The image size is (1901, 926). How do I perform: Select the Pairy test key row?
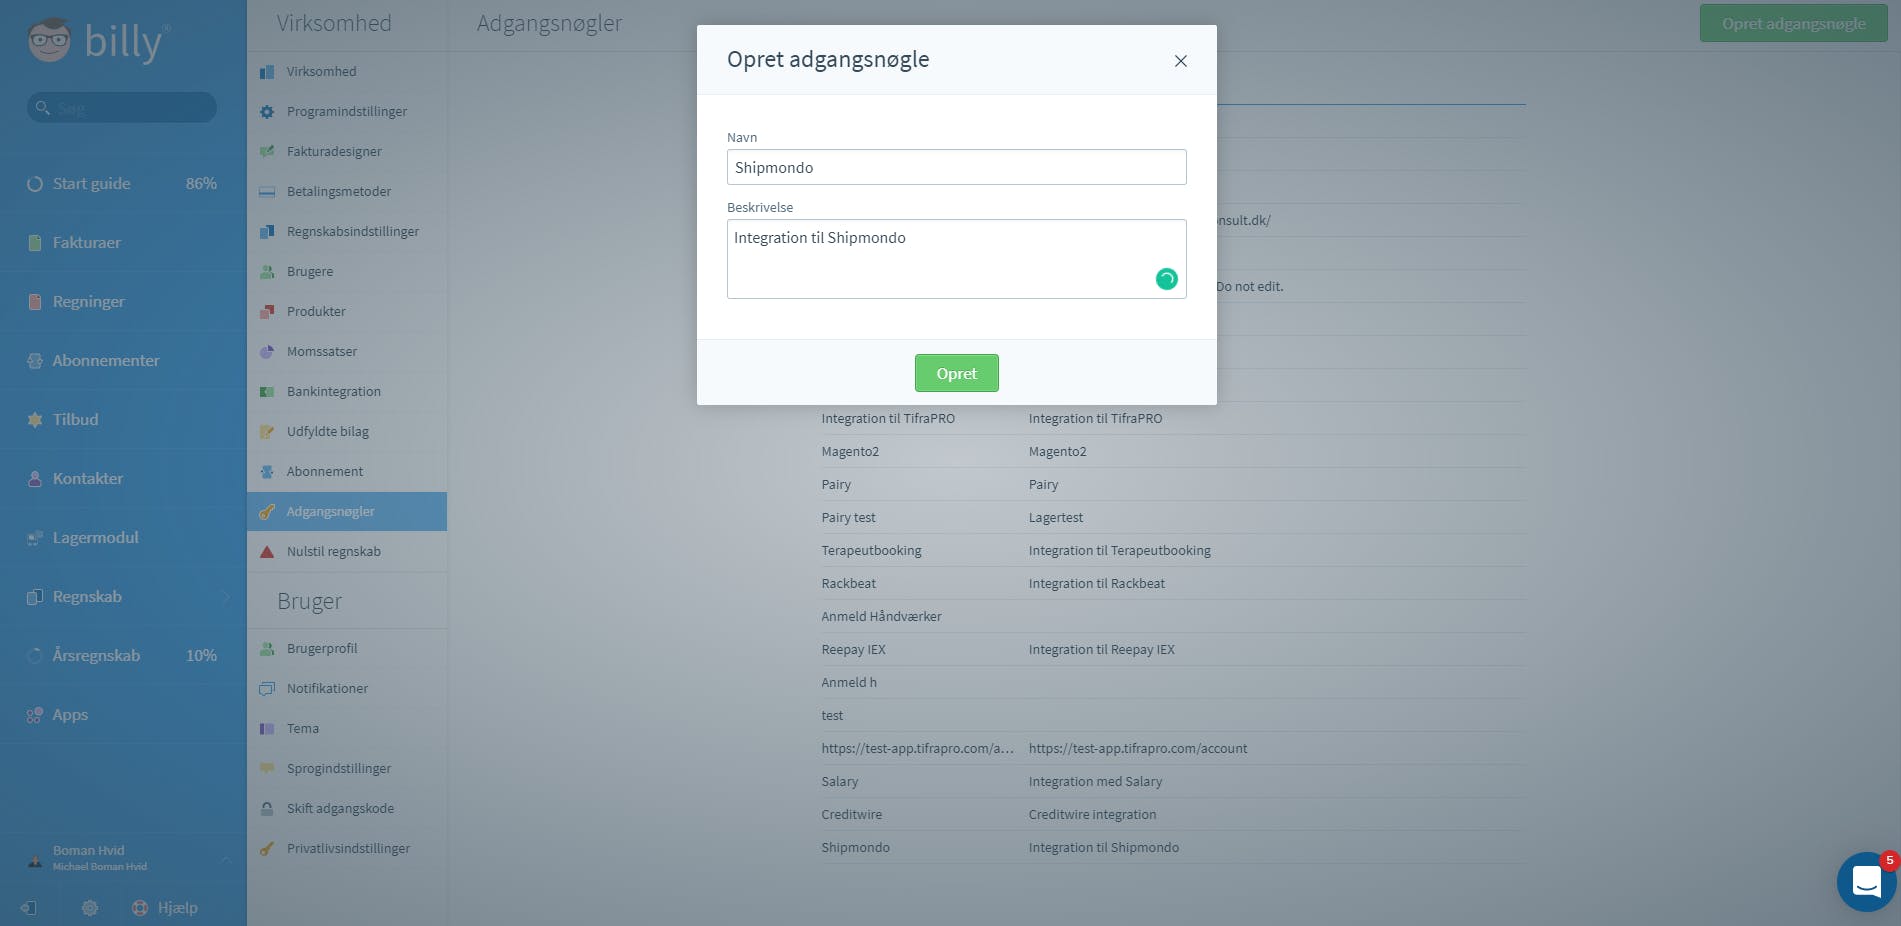point(1173,518)
